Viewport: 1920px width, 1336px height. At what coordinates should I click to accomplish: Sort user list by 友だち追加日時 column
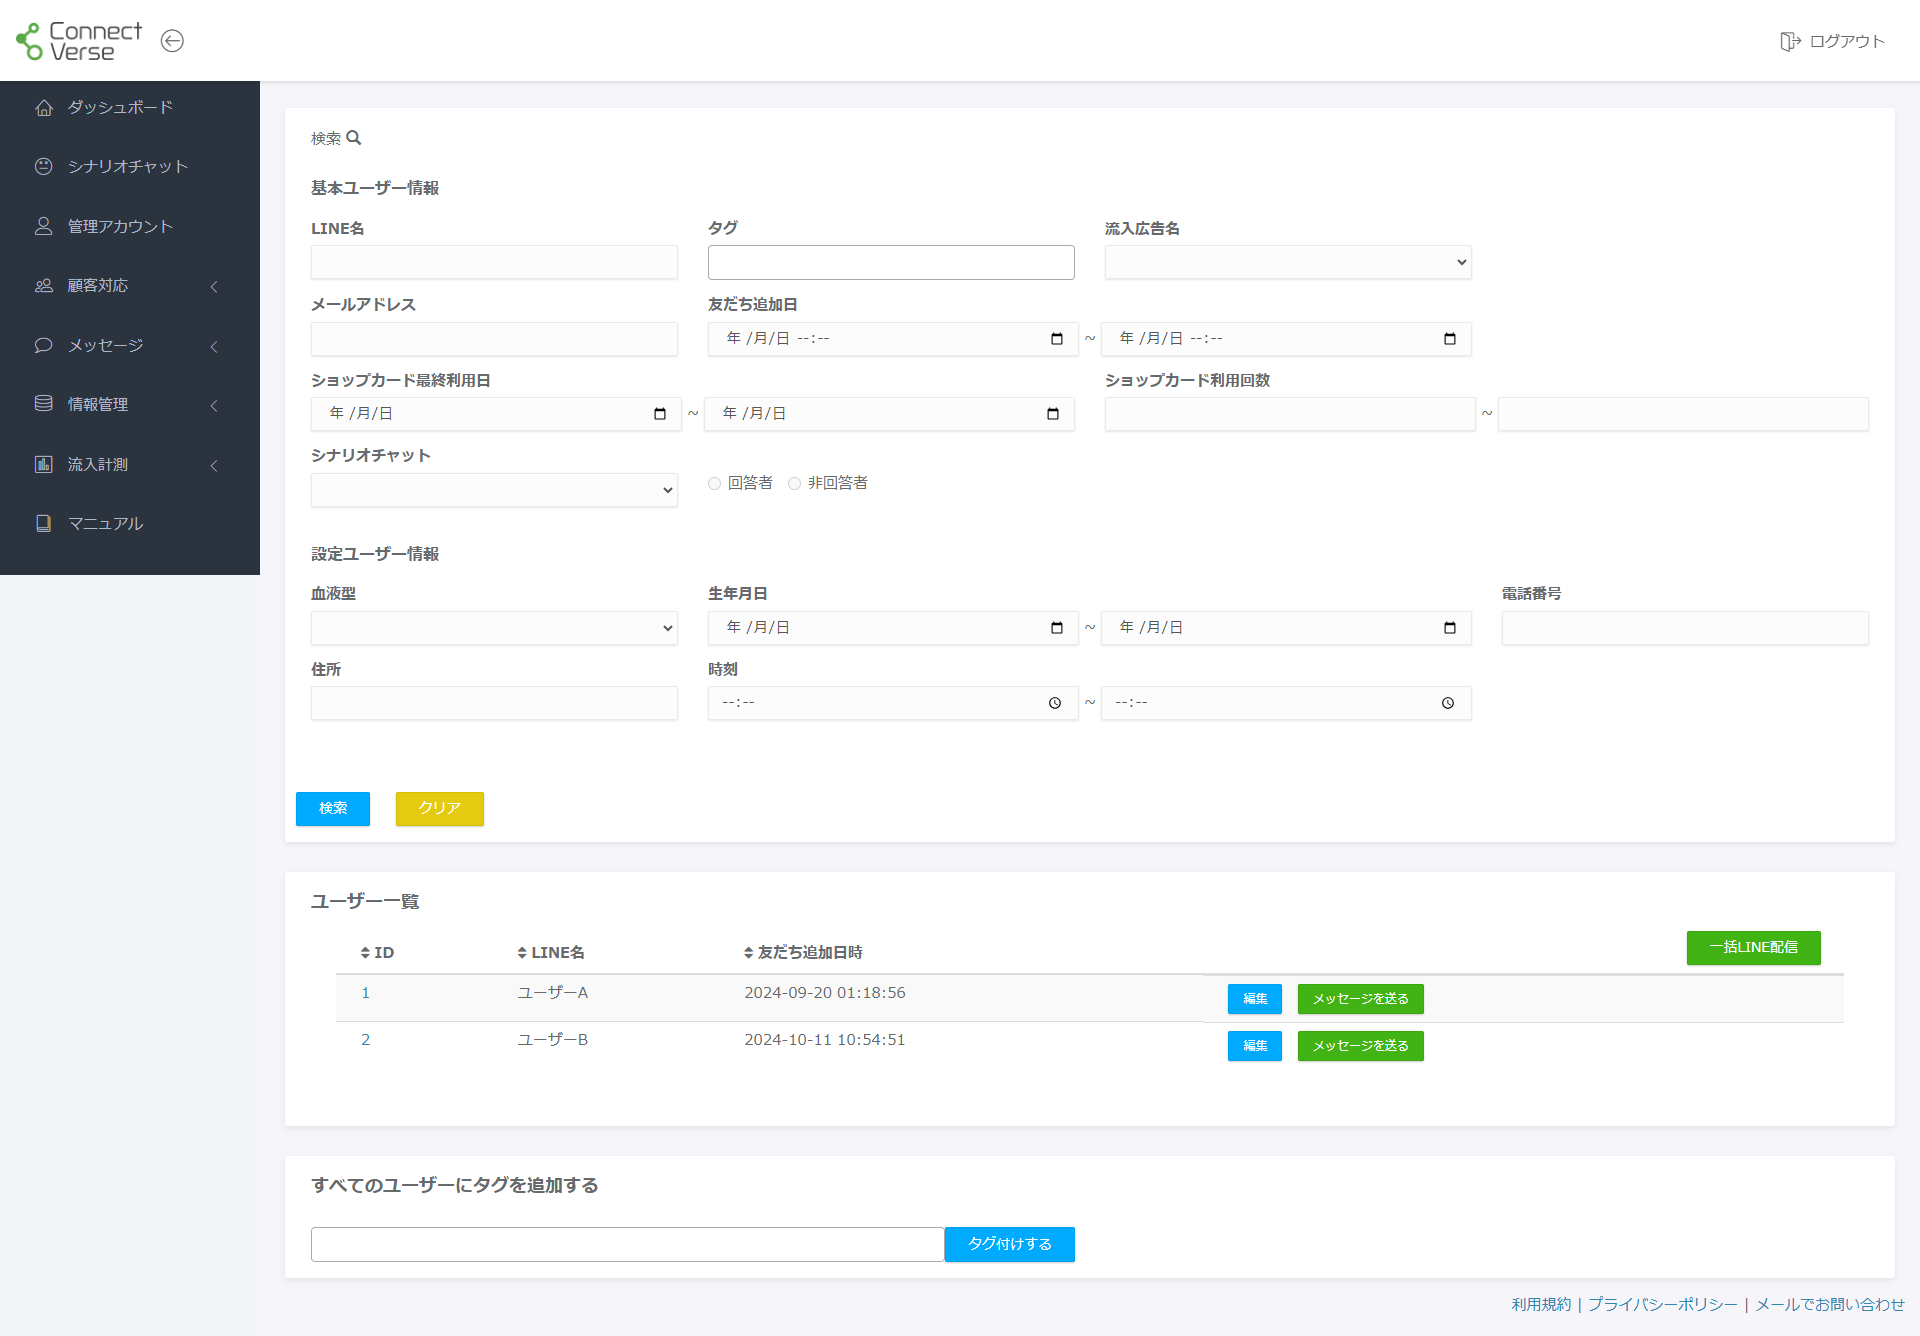[803, 953]
